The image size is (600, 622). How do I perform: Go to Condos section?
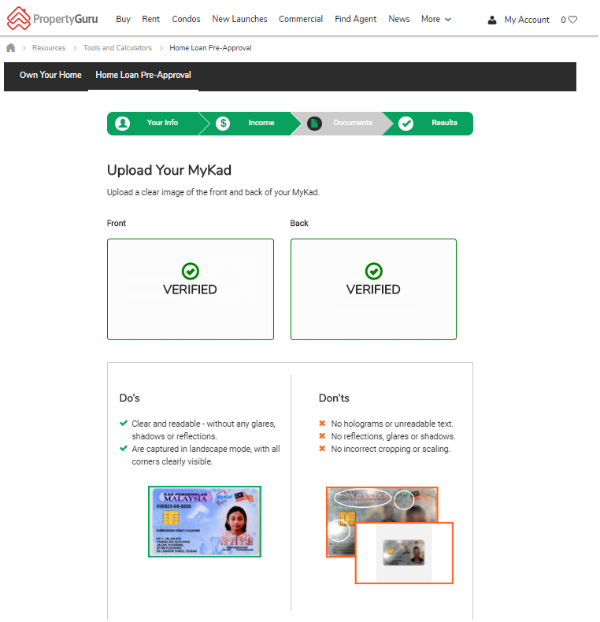186,19
